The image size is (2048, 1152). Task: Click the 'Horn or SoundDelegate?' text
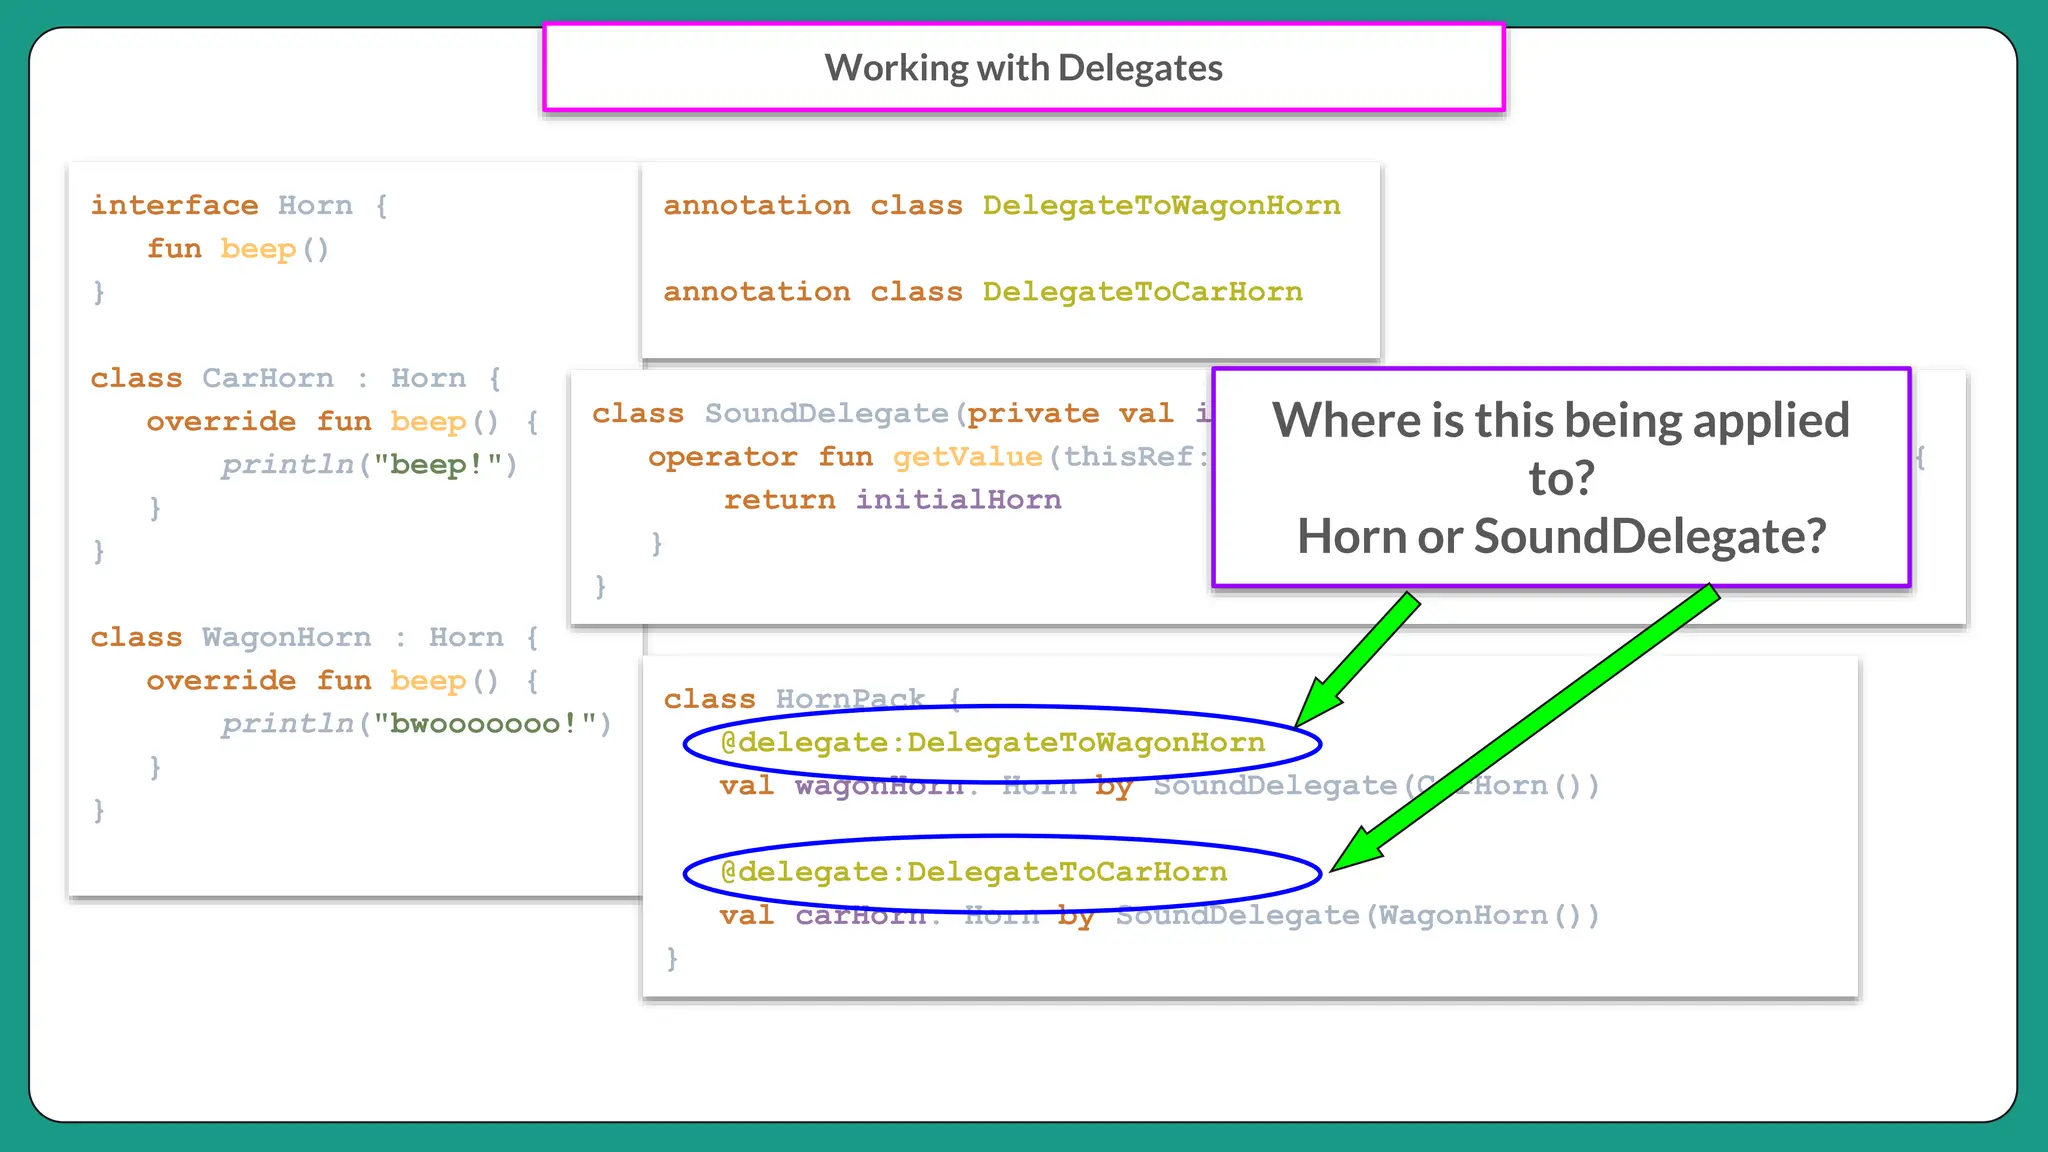(x=1561, y=536)
